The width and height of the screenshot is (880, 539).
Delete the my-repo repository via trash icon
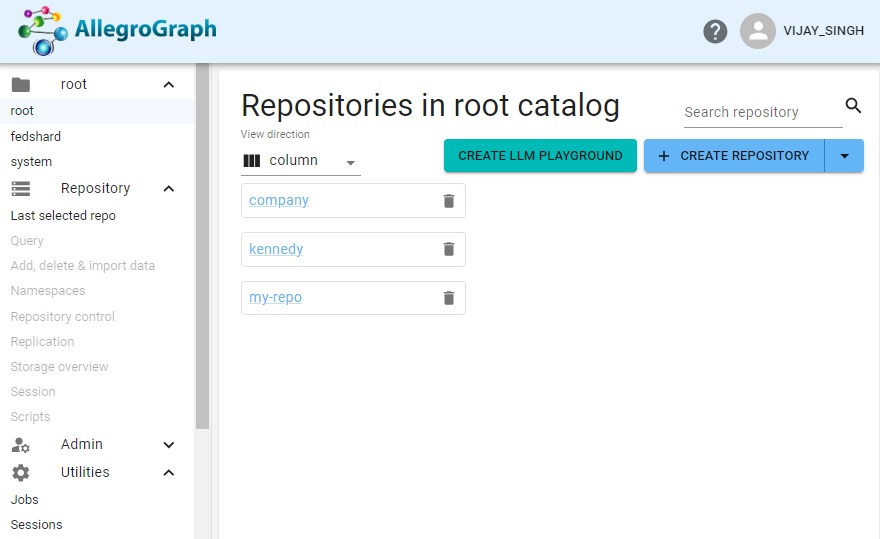point(449,298)
